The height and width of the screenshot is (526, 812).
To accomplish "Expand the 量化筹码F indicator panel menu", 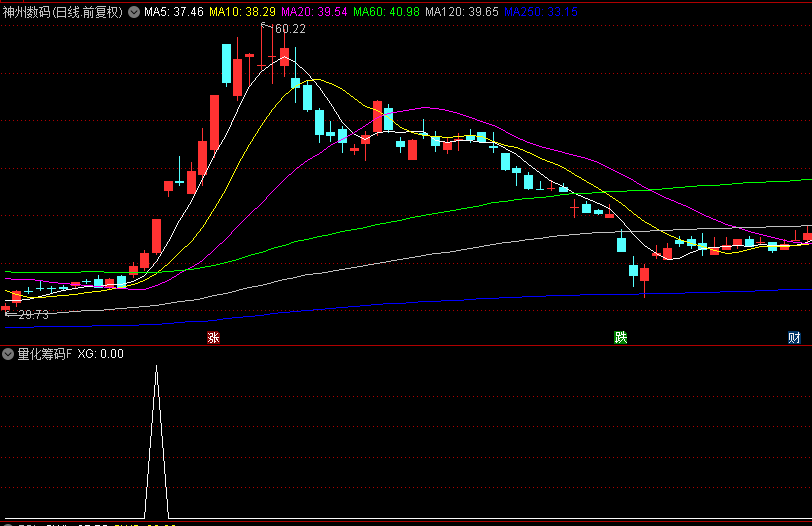I will 8,354.
